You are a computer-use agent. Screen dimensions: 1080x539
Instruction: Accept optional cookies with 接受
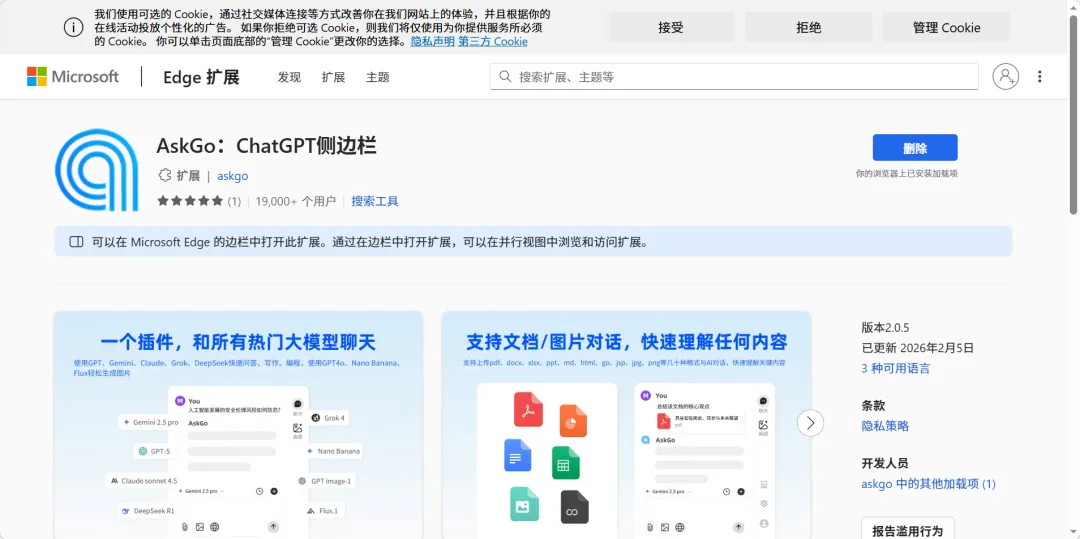[671, 28]
